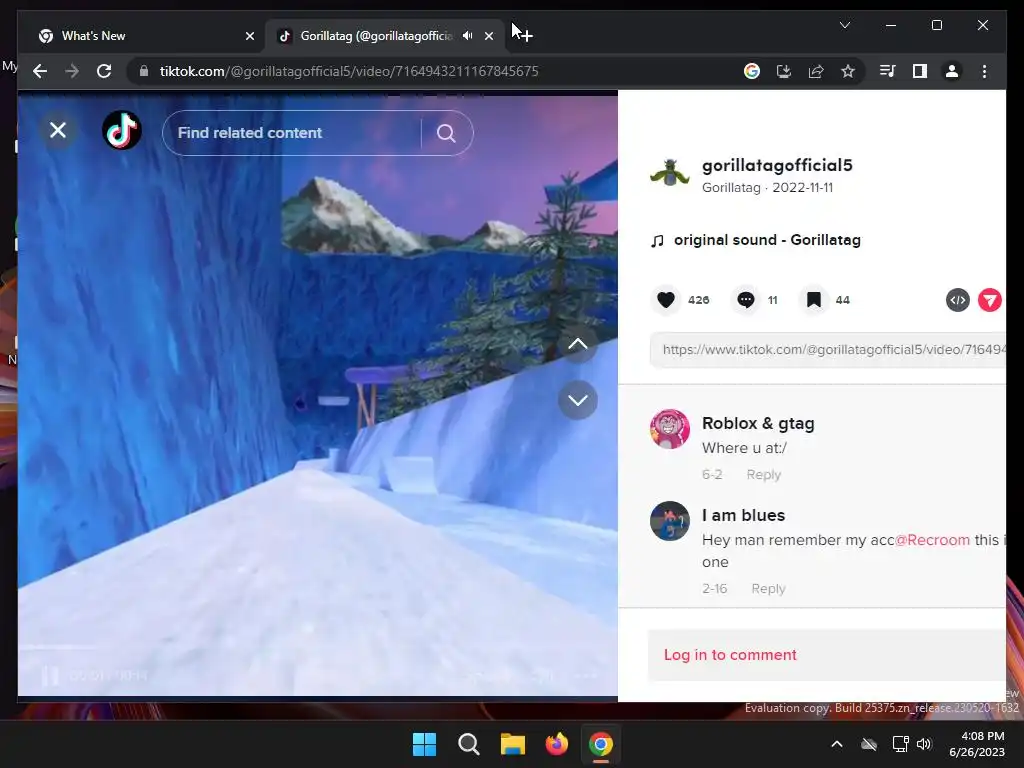Open a new browser tab
1024x768 pixels.
click(x=524, y=35)
